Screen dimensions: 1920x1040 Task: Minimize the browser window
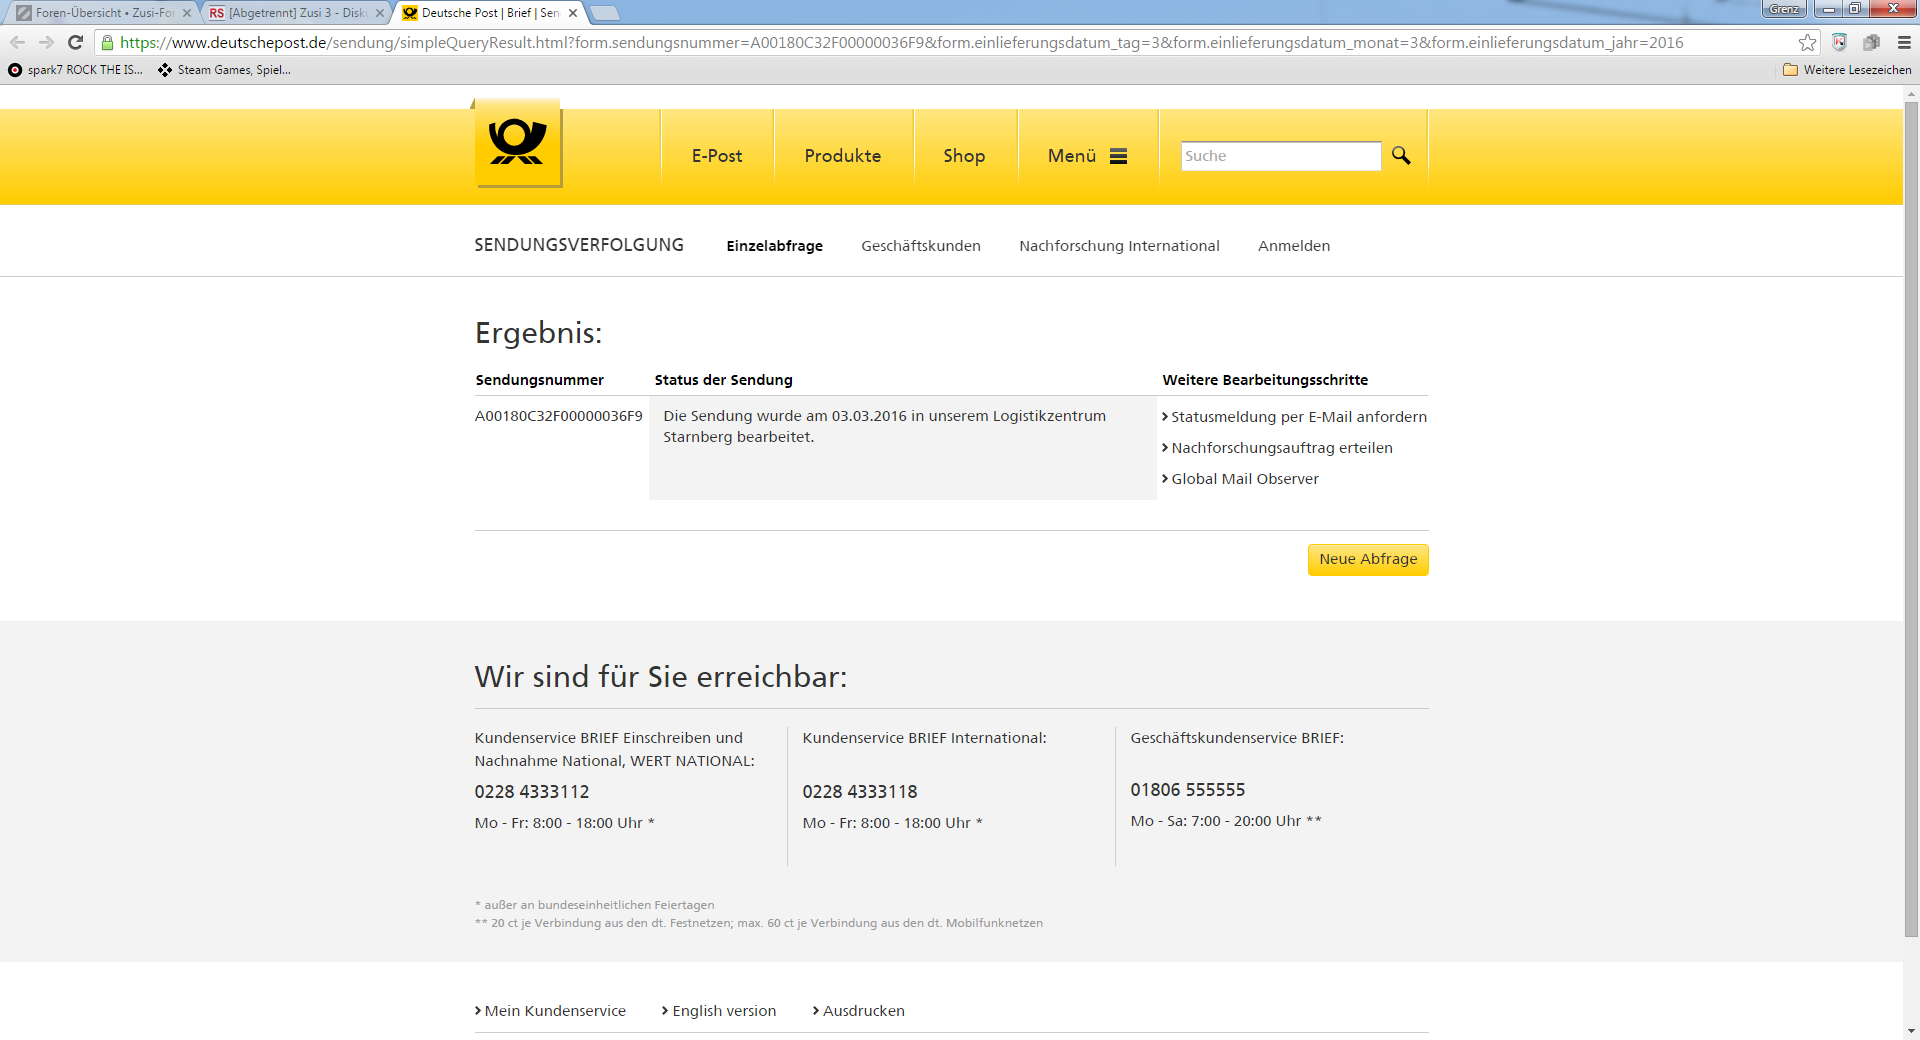pyautogui.click(x=1828, y=9)
